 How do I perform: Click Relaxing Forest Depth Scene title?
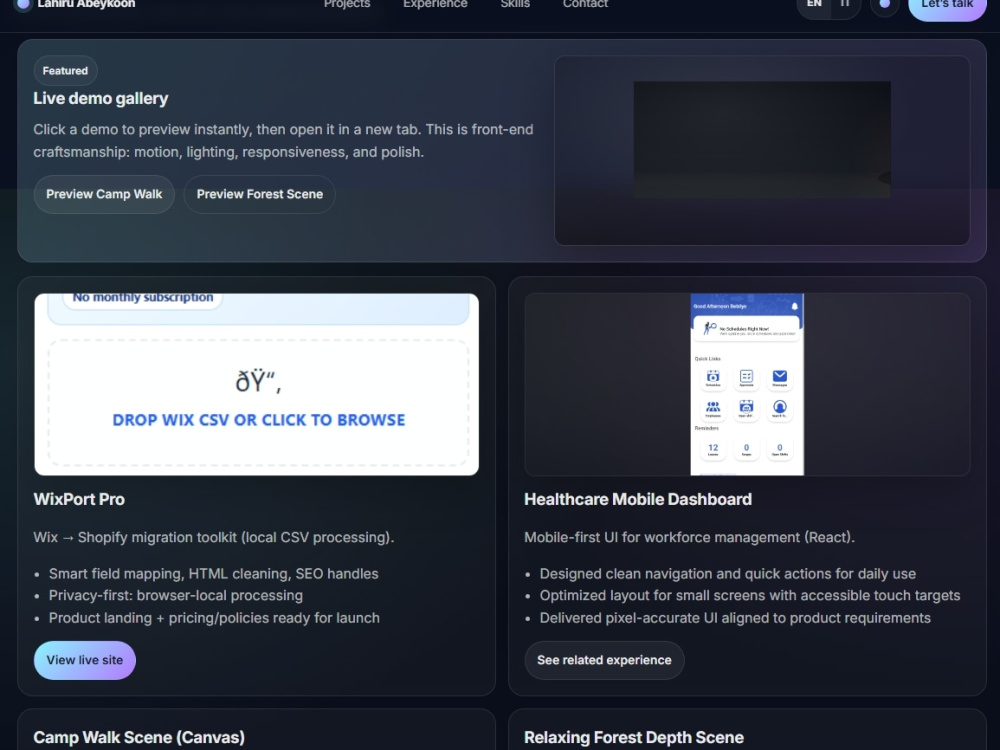[x=634, y=737]
